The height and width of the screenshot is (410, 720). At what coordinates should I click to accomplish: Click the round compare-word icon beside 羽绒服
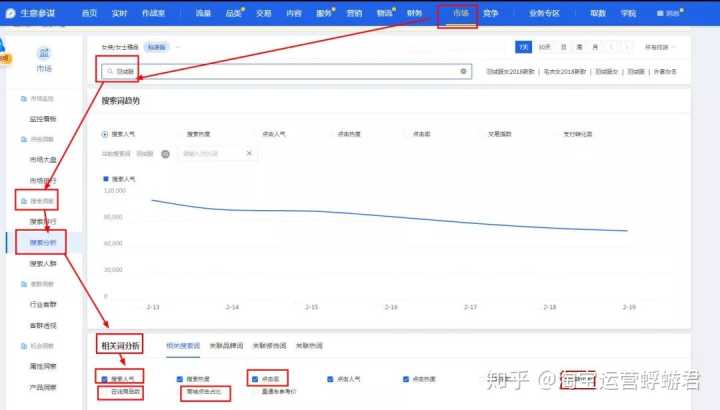pyautogui.click(x=165, y=153)
